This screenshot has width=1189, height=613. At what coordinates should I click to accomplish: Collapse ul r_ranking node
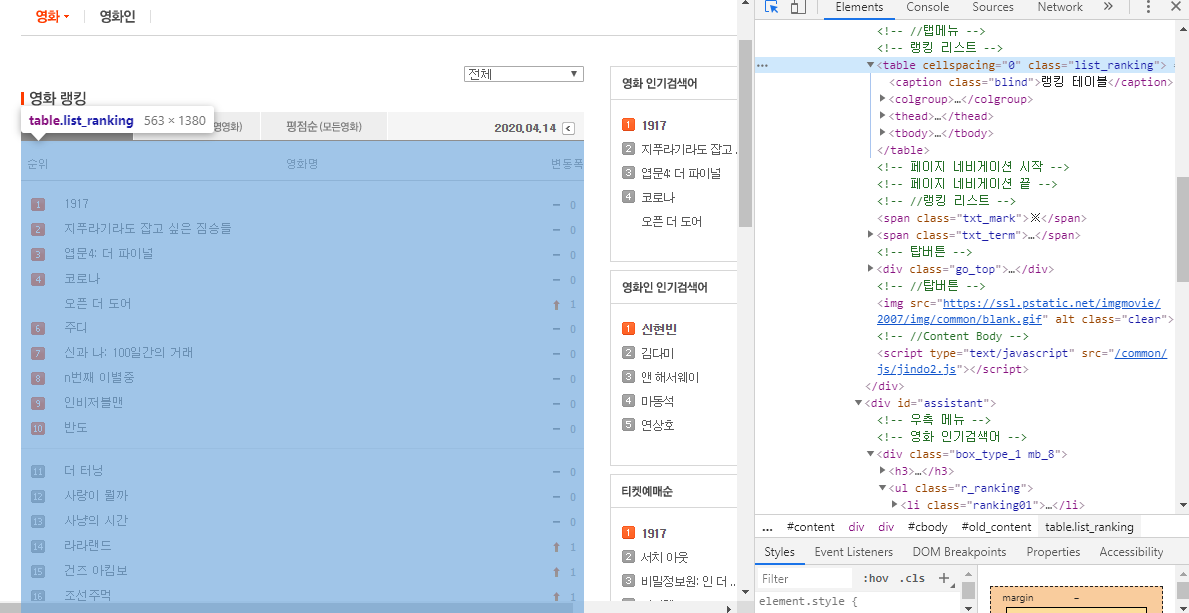883,488
